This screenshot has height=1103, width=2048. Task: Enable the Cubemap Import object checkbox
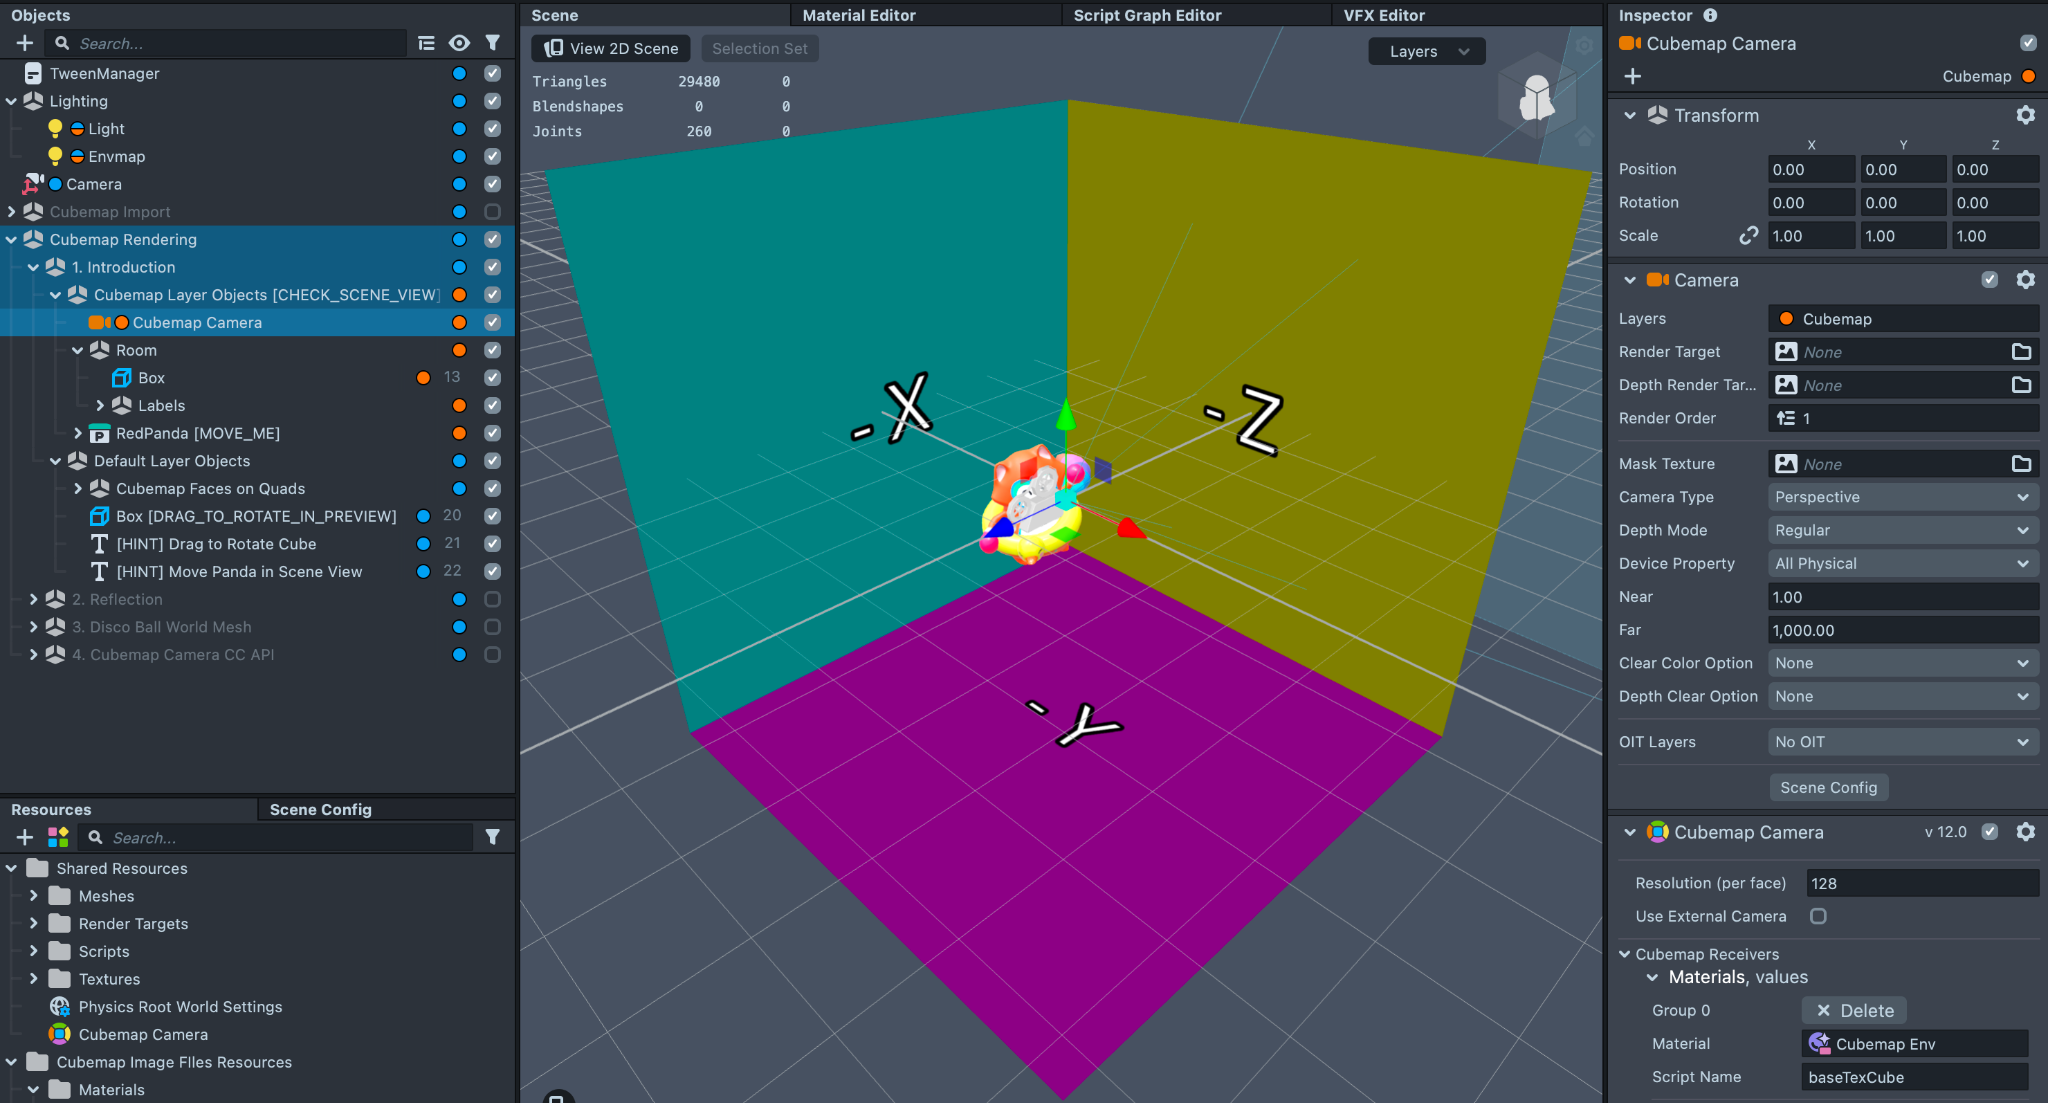click(x=492, y=212)
